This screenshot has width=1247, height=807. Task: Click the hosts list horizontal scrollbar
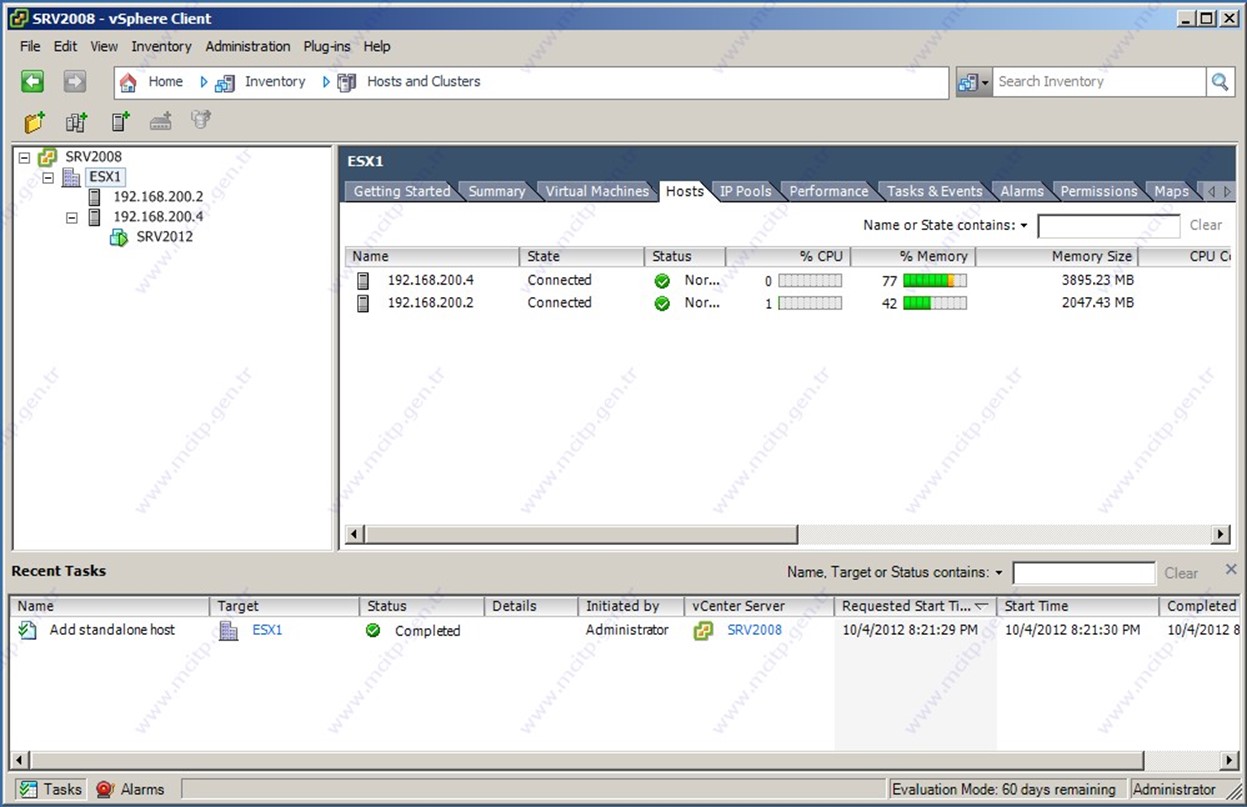point(580,535)
